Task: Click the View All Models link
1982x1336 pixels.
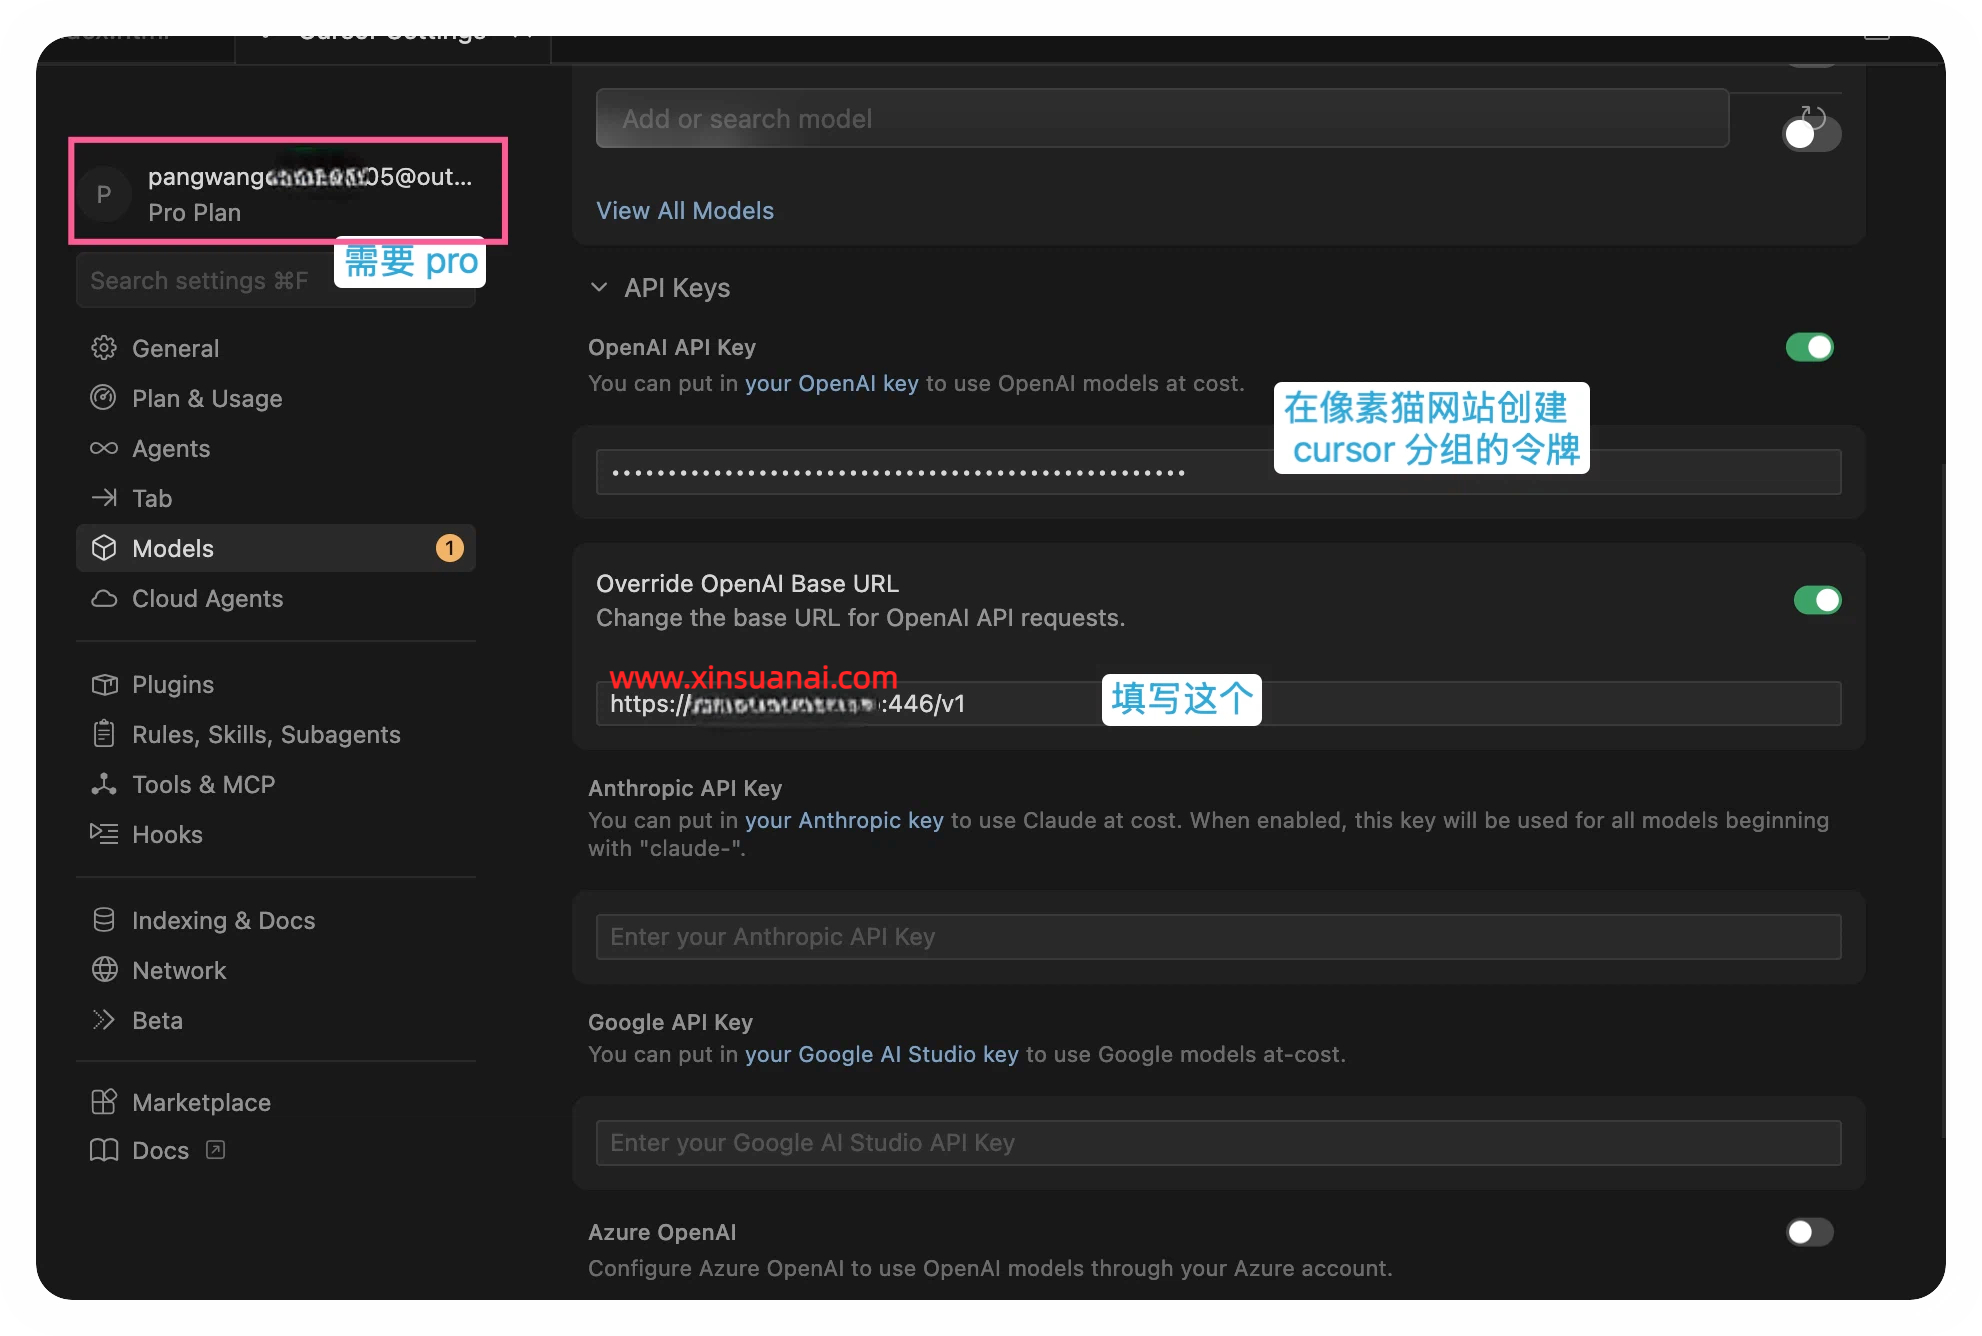Action: (x=685, y=211)
